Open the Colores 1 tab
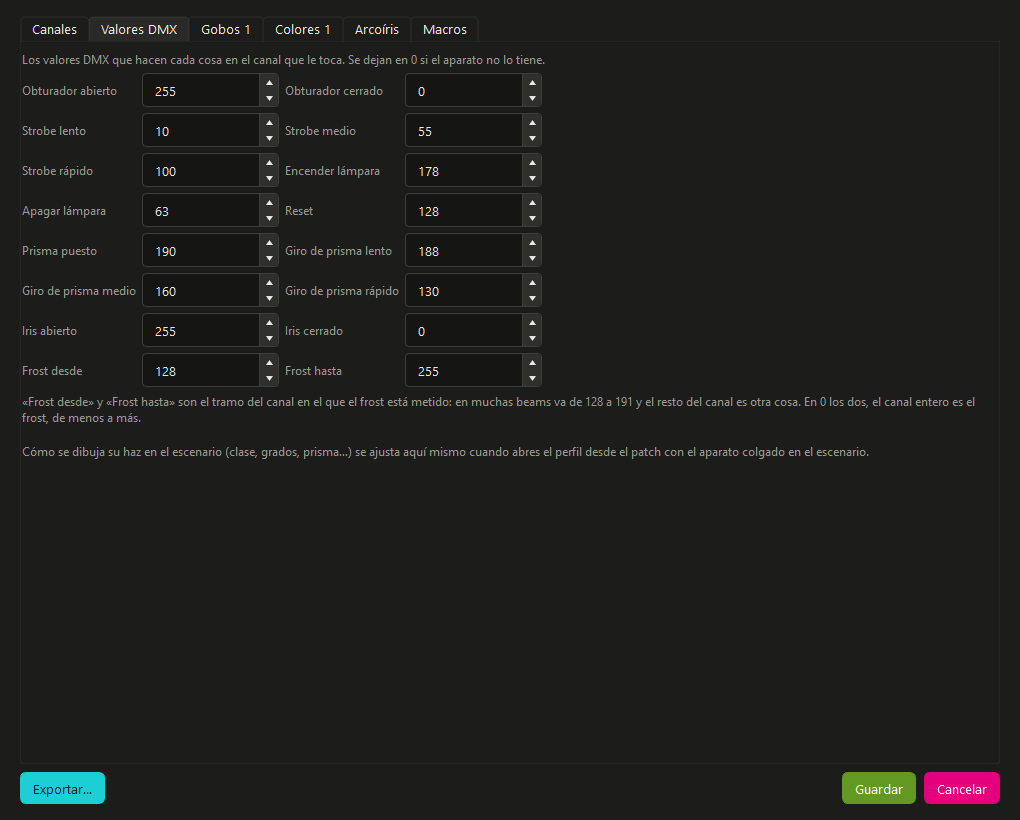 302,29
